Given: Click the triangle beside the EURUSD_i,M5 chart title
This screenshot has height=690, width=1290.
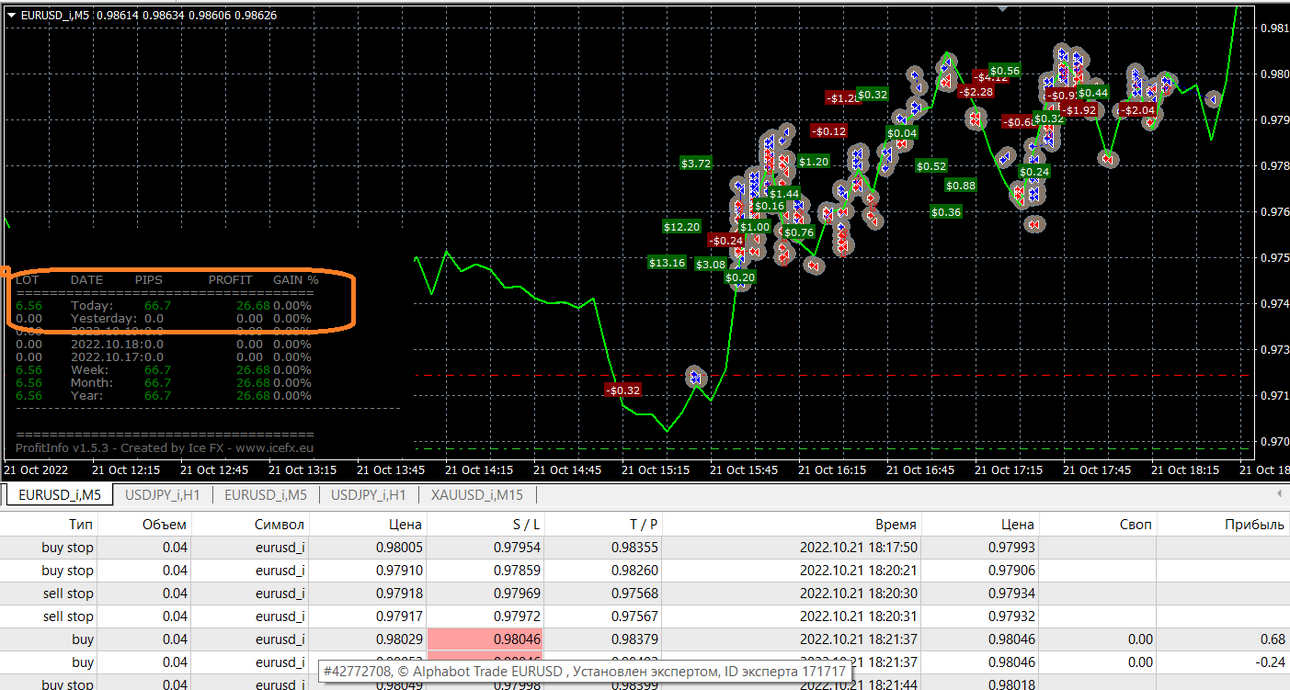Looking at the screenshot, I should click(x=11, y=15).
